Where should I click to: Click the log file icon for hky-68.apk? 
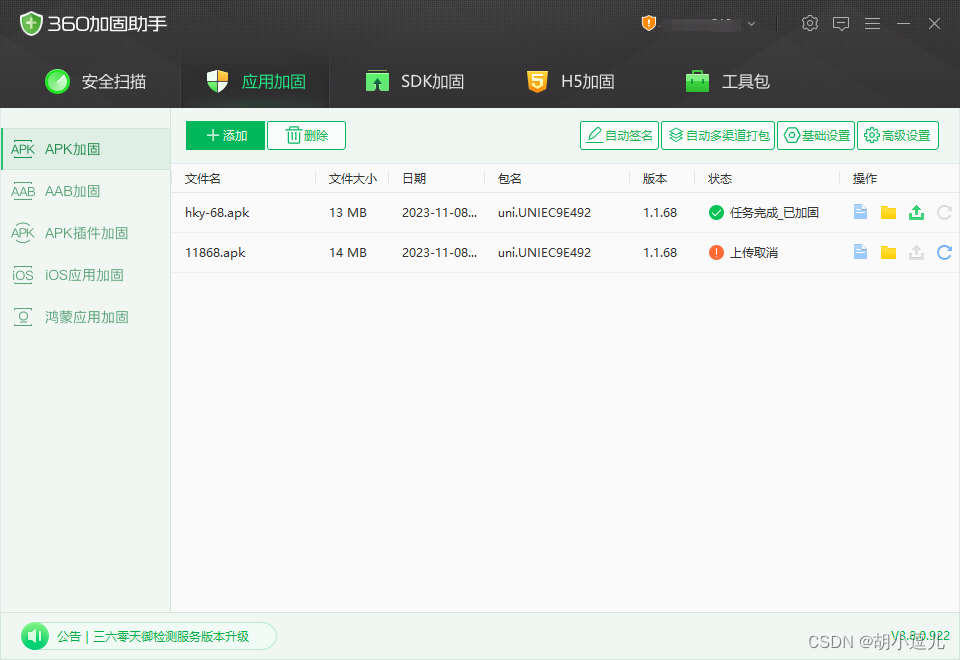tap(860, 212)
